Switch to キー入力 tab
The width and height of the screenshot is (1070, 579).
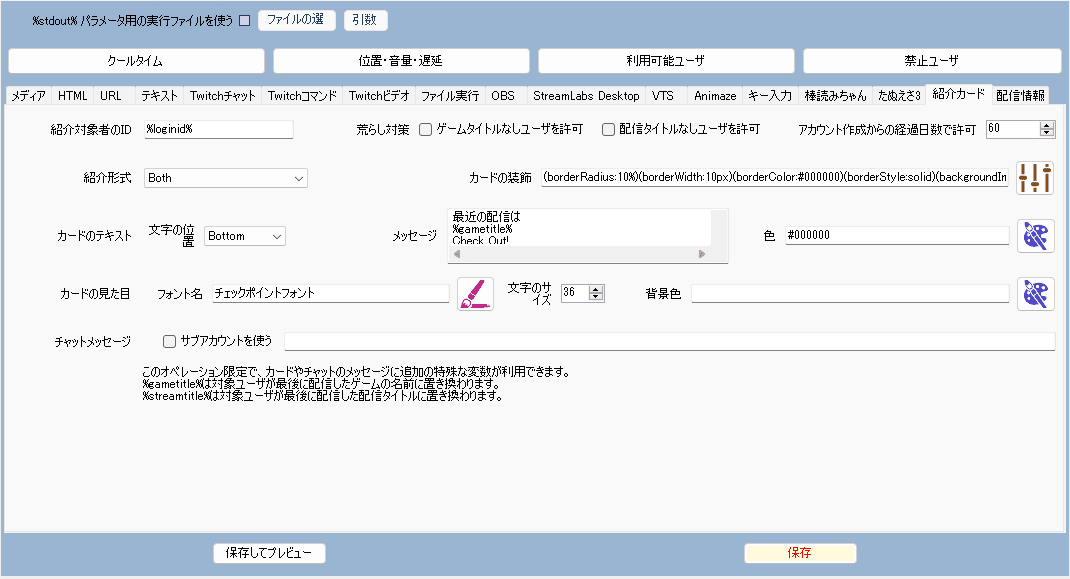[x=770, y=96]
